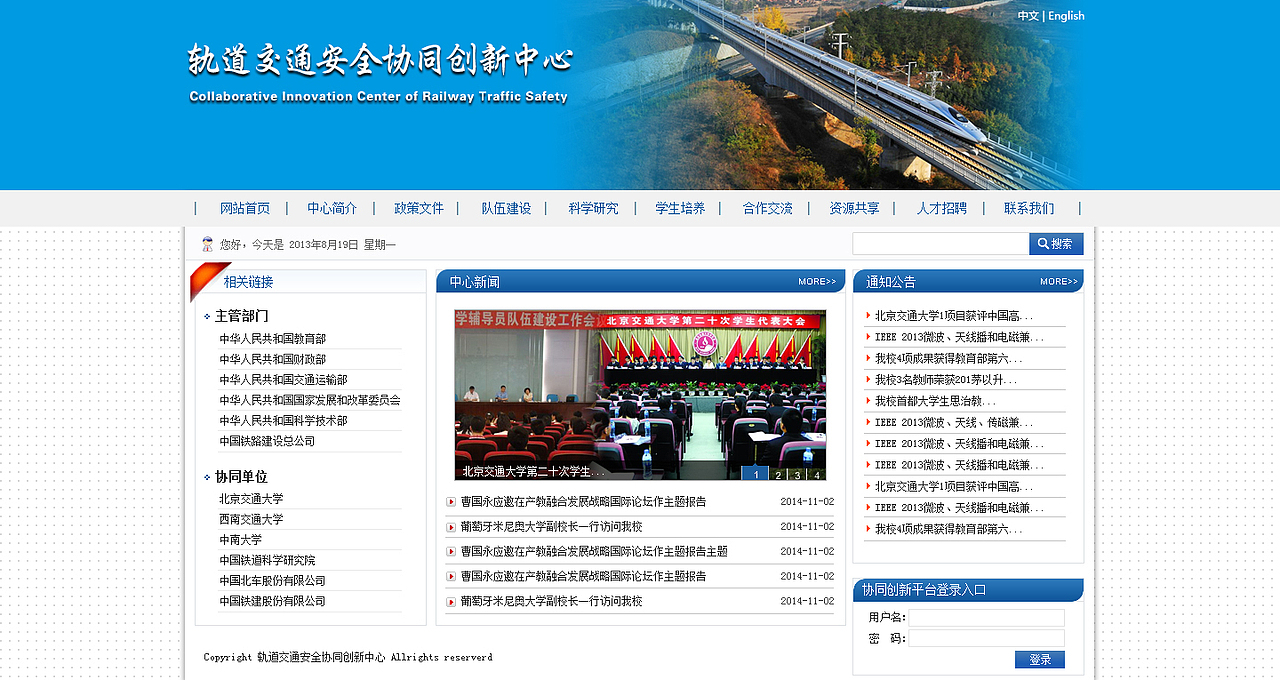
Task: Open link 中国铁路建设总公司
Action: point(267,441)
